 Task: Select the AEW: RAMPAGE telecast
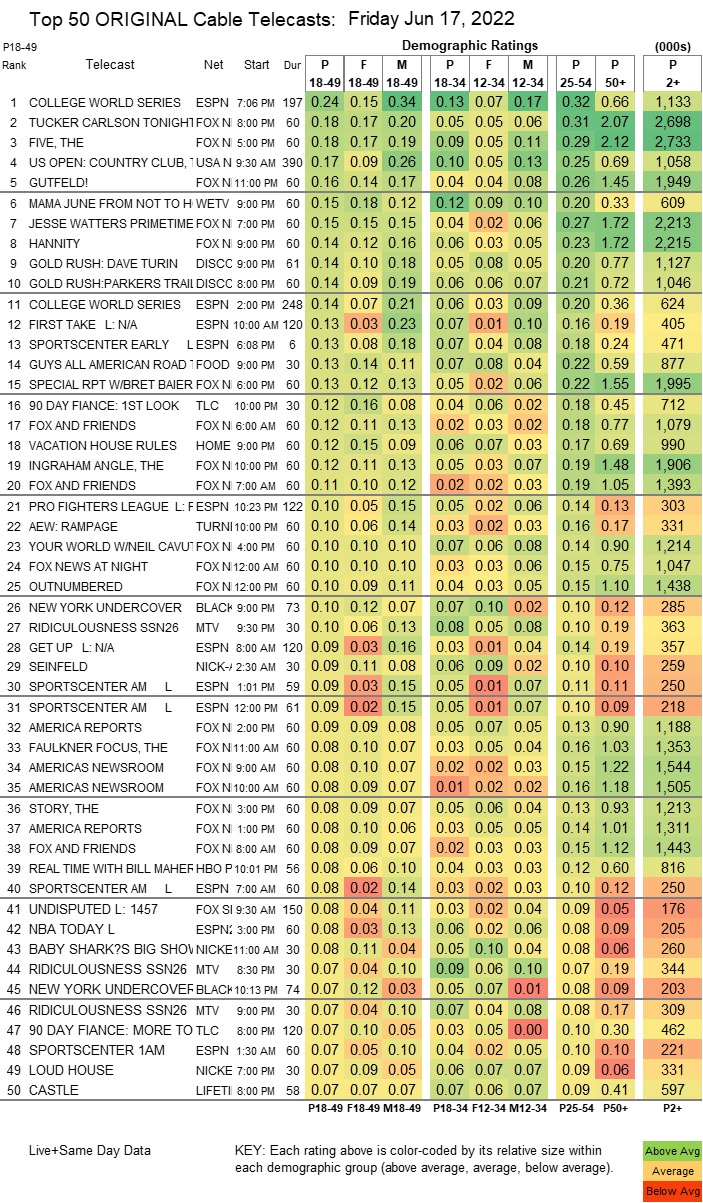72,526
